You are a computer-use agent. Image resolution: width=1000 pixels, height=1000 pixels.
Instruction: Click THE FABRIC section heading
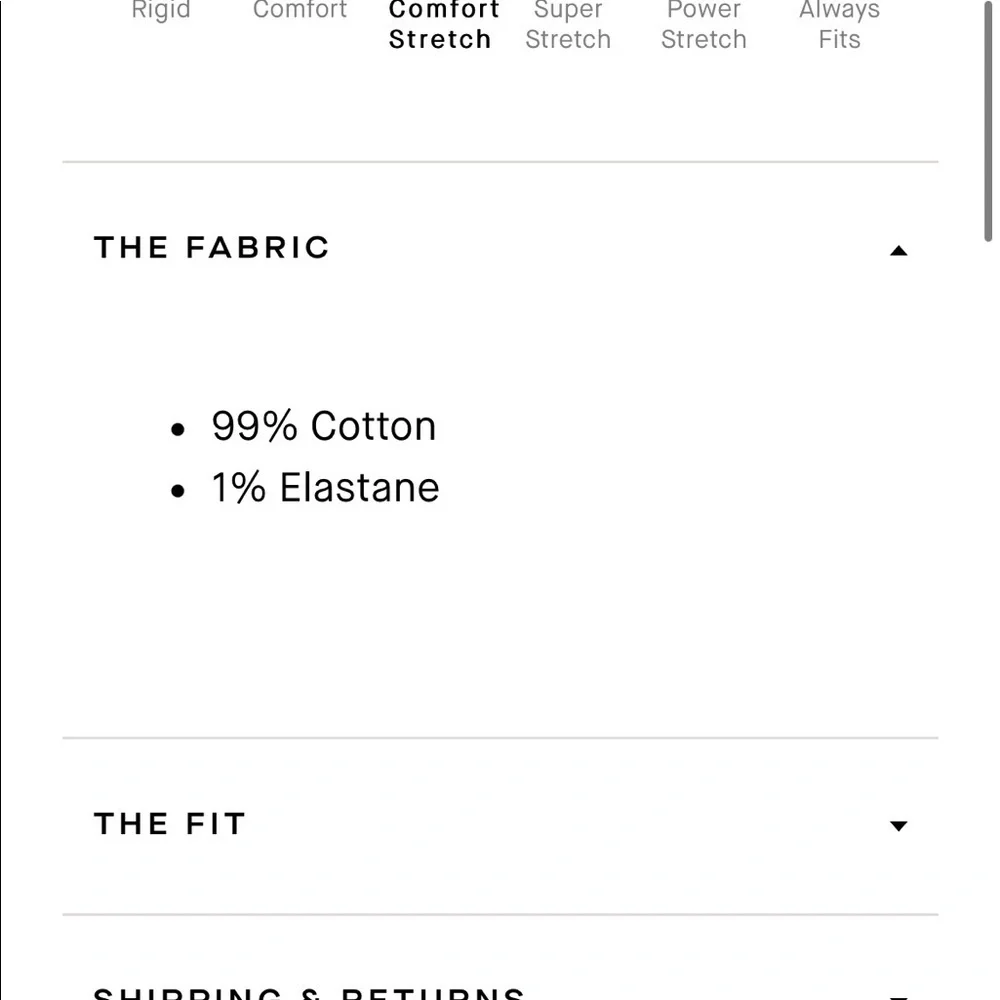[x=212, y=248]
